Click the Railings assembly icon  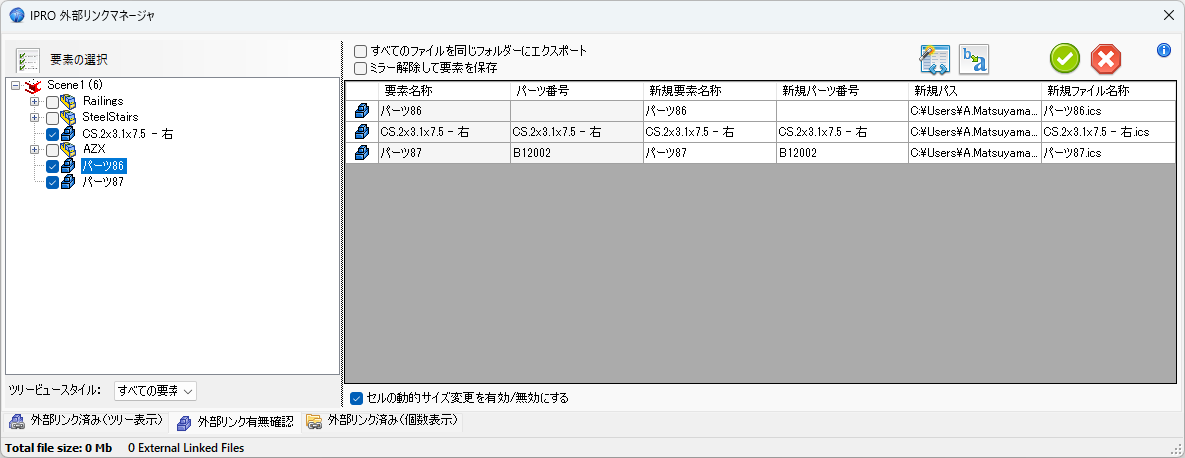pos(69,101)
